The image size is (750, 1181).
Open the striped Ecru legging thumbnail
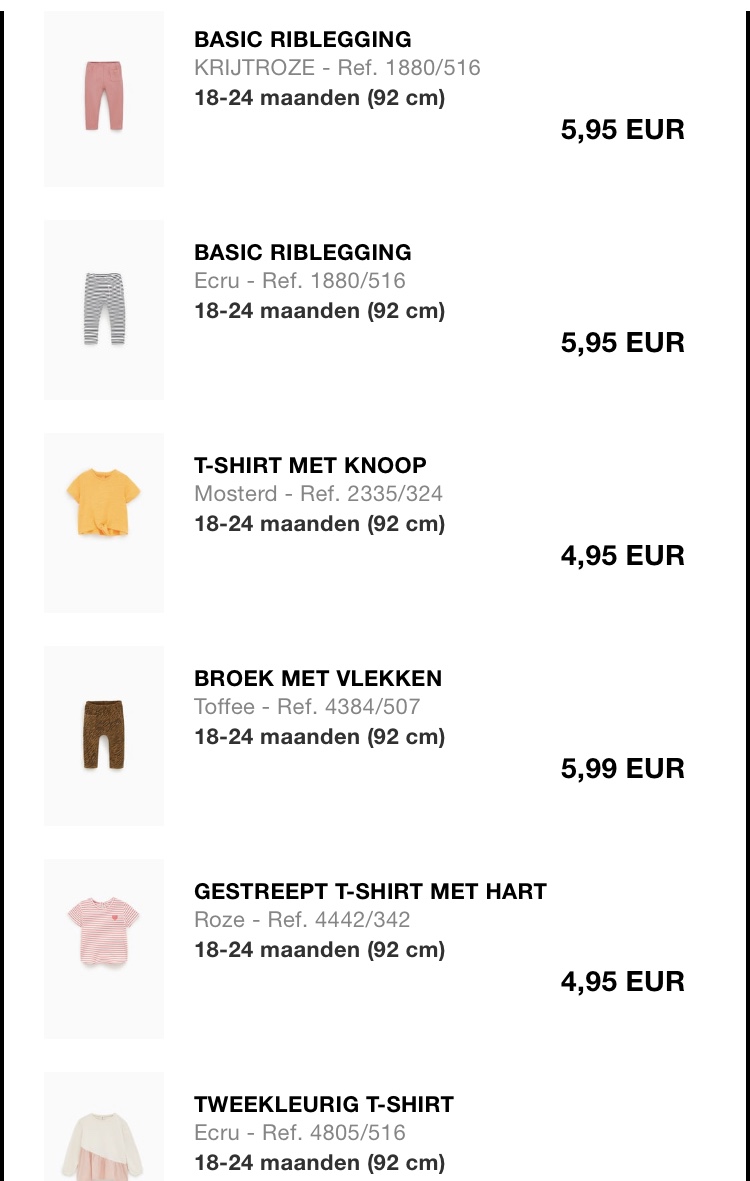coord(104,310)
